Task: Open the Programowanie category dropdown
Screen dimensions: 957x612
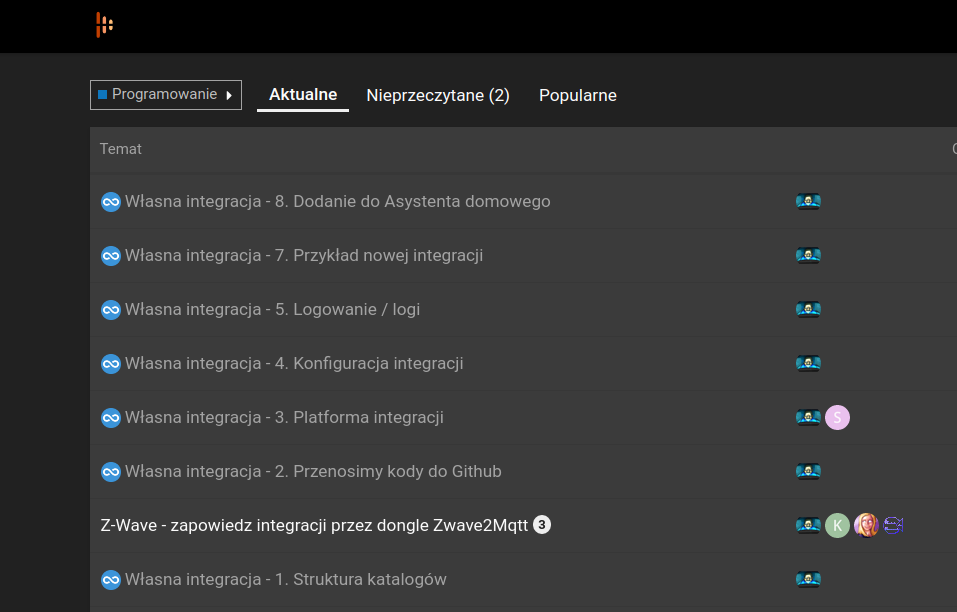Action: tap(166, 95)
